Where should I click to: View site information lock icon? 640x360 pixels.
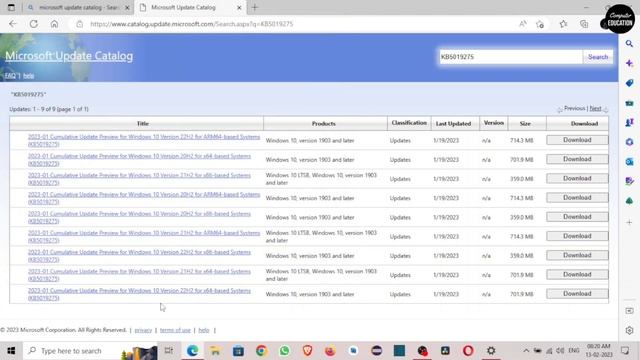pos(80,24)
